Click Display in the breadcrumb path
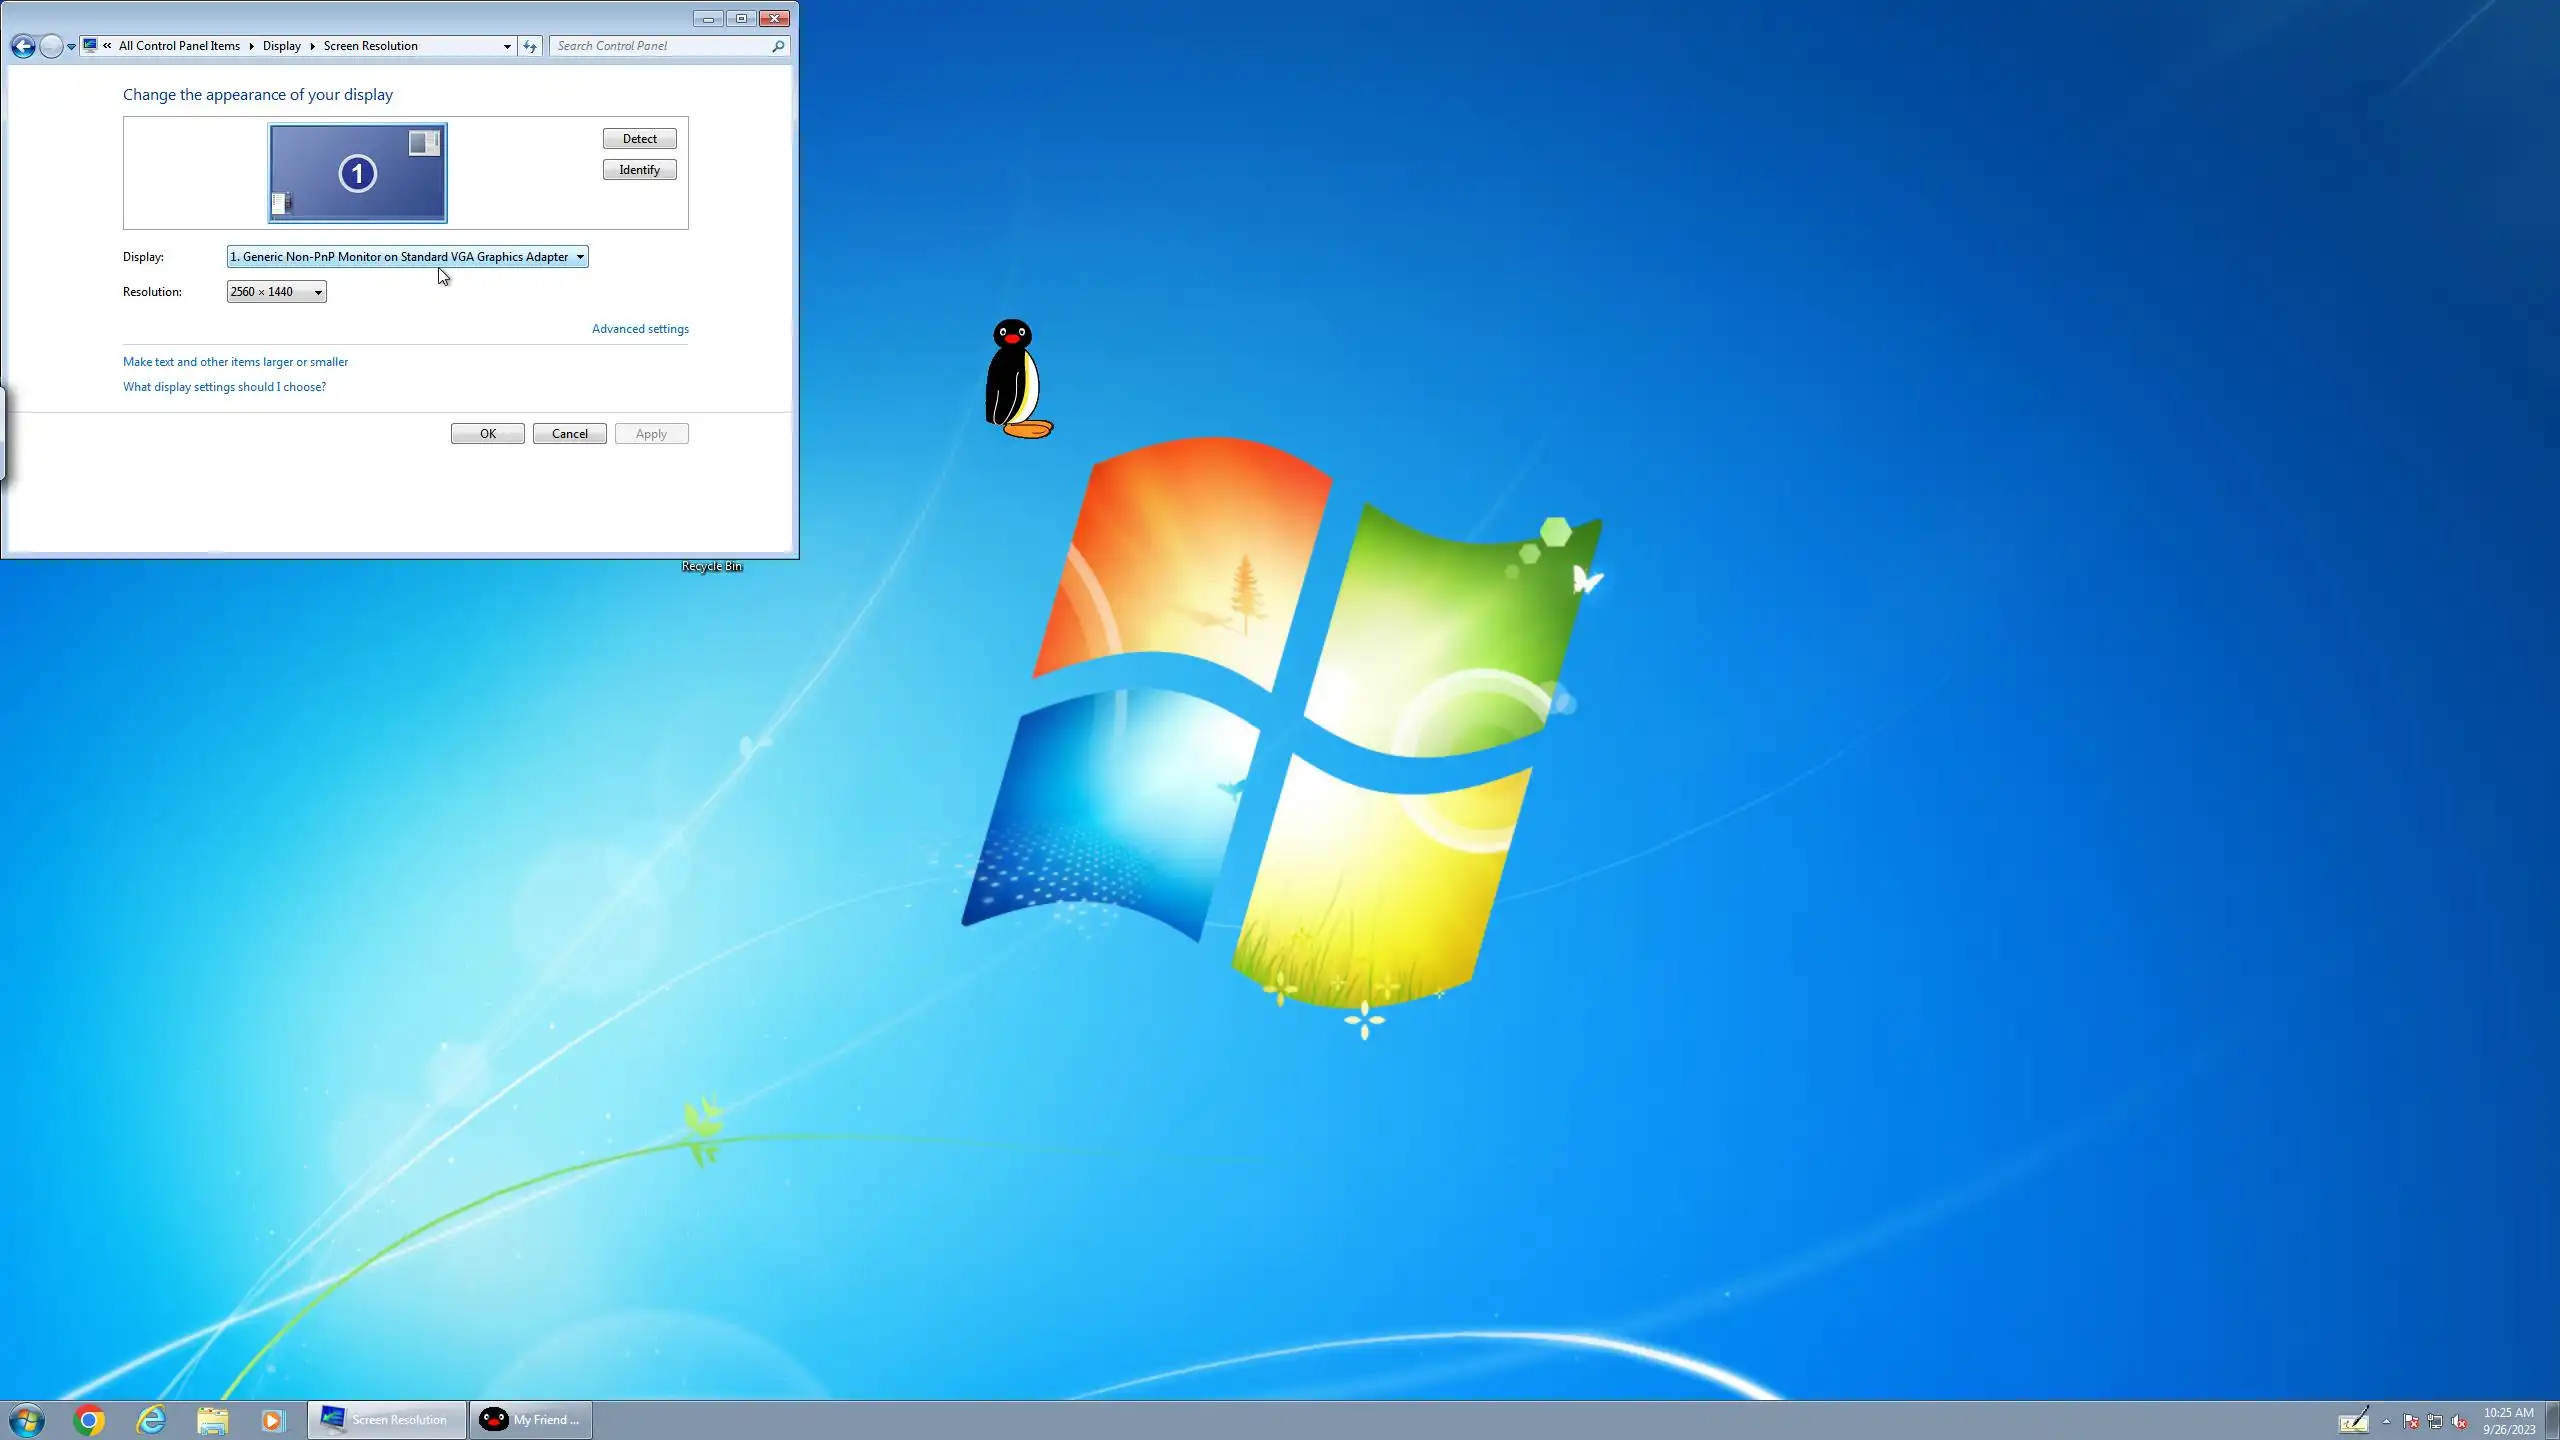Screen dimensions: 2560x1440 tap(281, 46)
